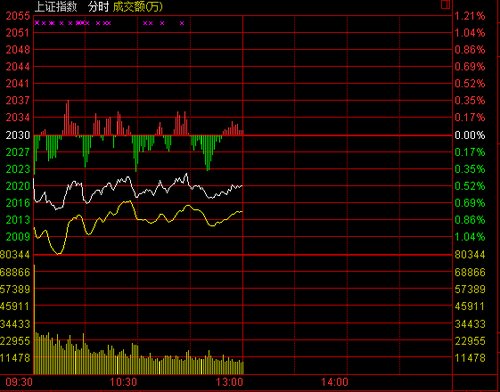Click the 10:30 time axis label

point(123,382)
